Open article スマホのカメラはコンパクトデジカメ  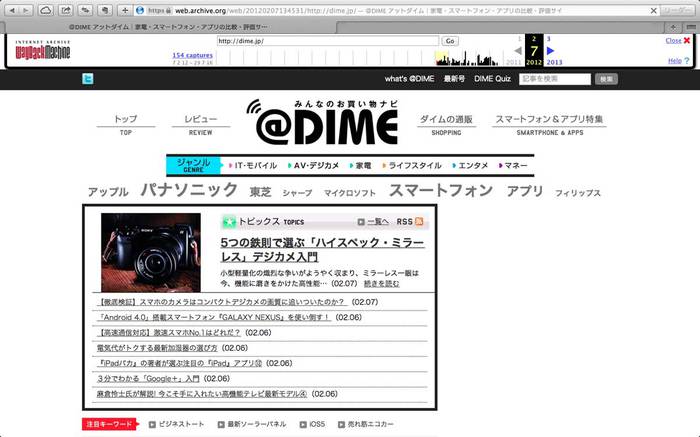tap(221, 302)
